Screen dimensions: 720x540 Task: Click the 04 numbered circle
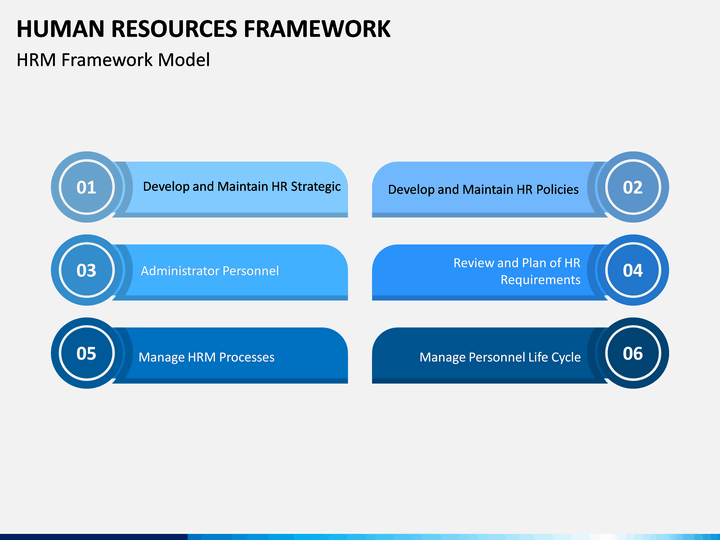[633, 270]
